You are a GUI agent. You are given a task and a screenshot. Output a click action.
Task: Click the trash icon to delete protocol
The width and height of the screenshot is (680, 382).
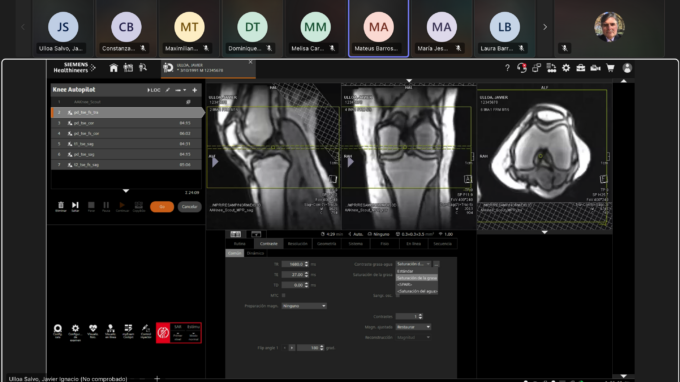(61, 205)
